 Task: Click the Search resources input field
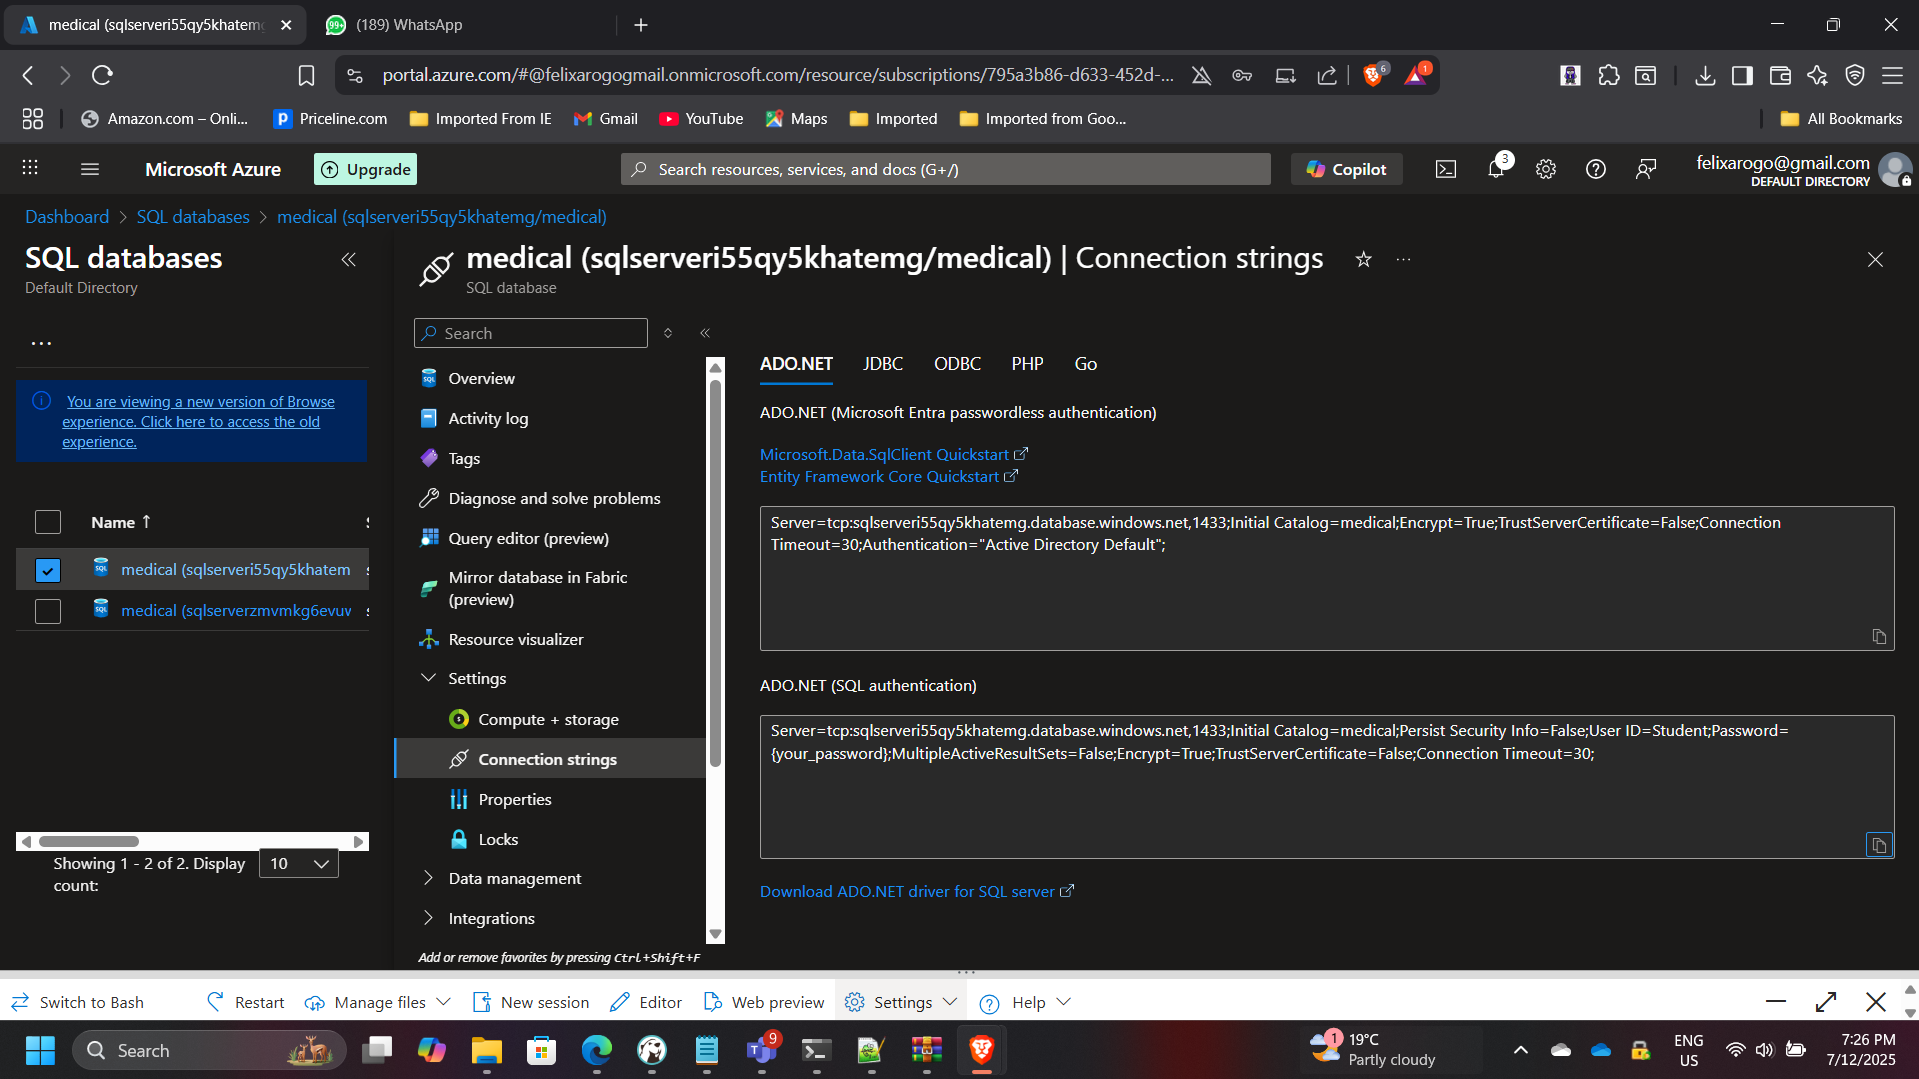(x=943, y=168)
